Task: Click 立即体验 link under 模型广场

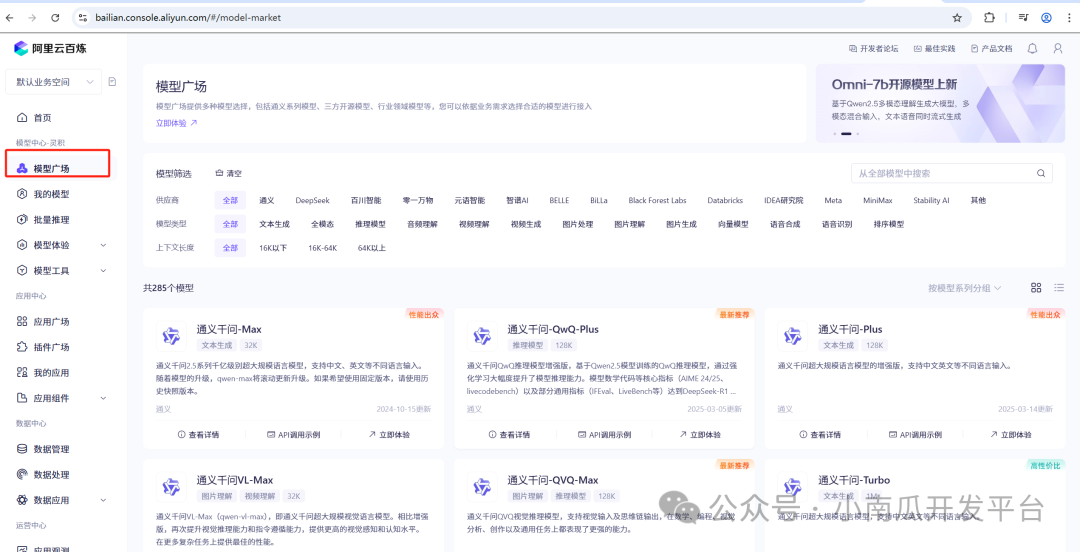Action: (x=176, y=123)
